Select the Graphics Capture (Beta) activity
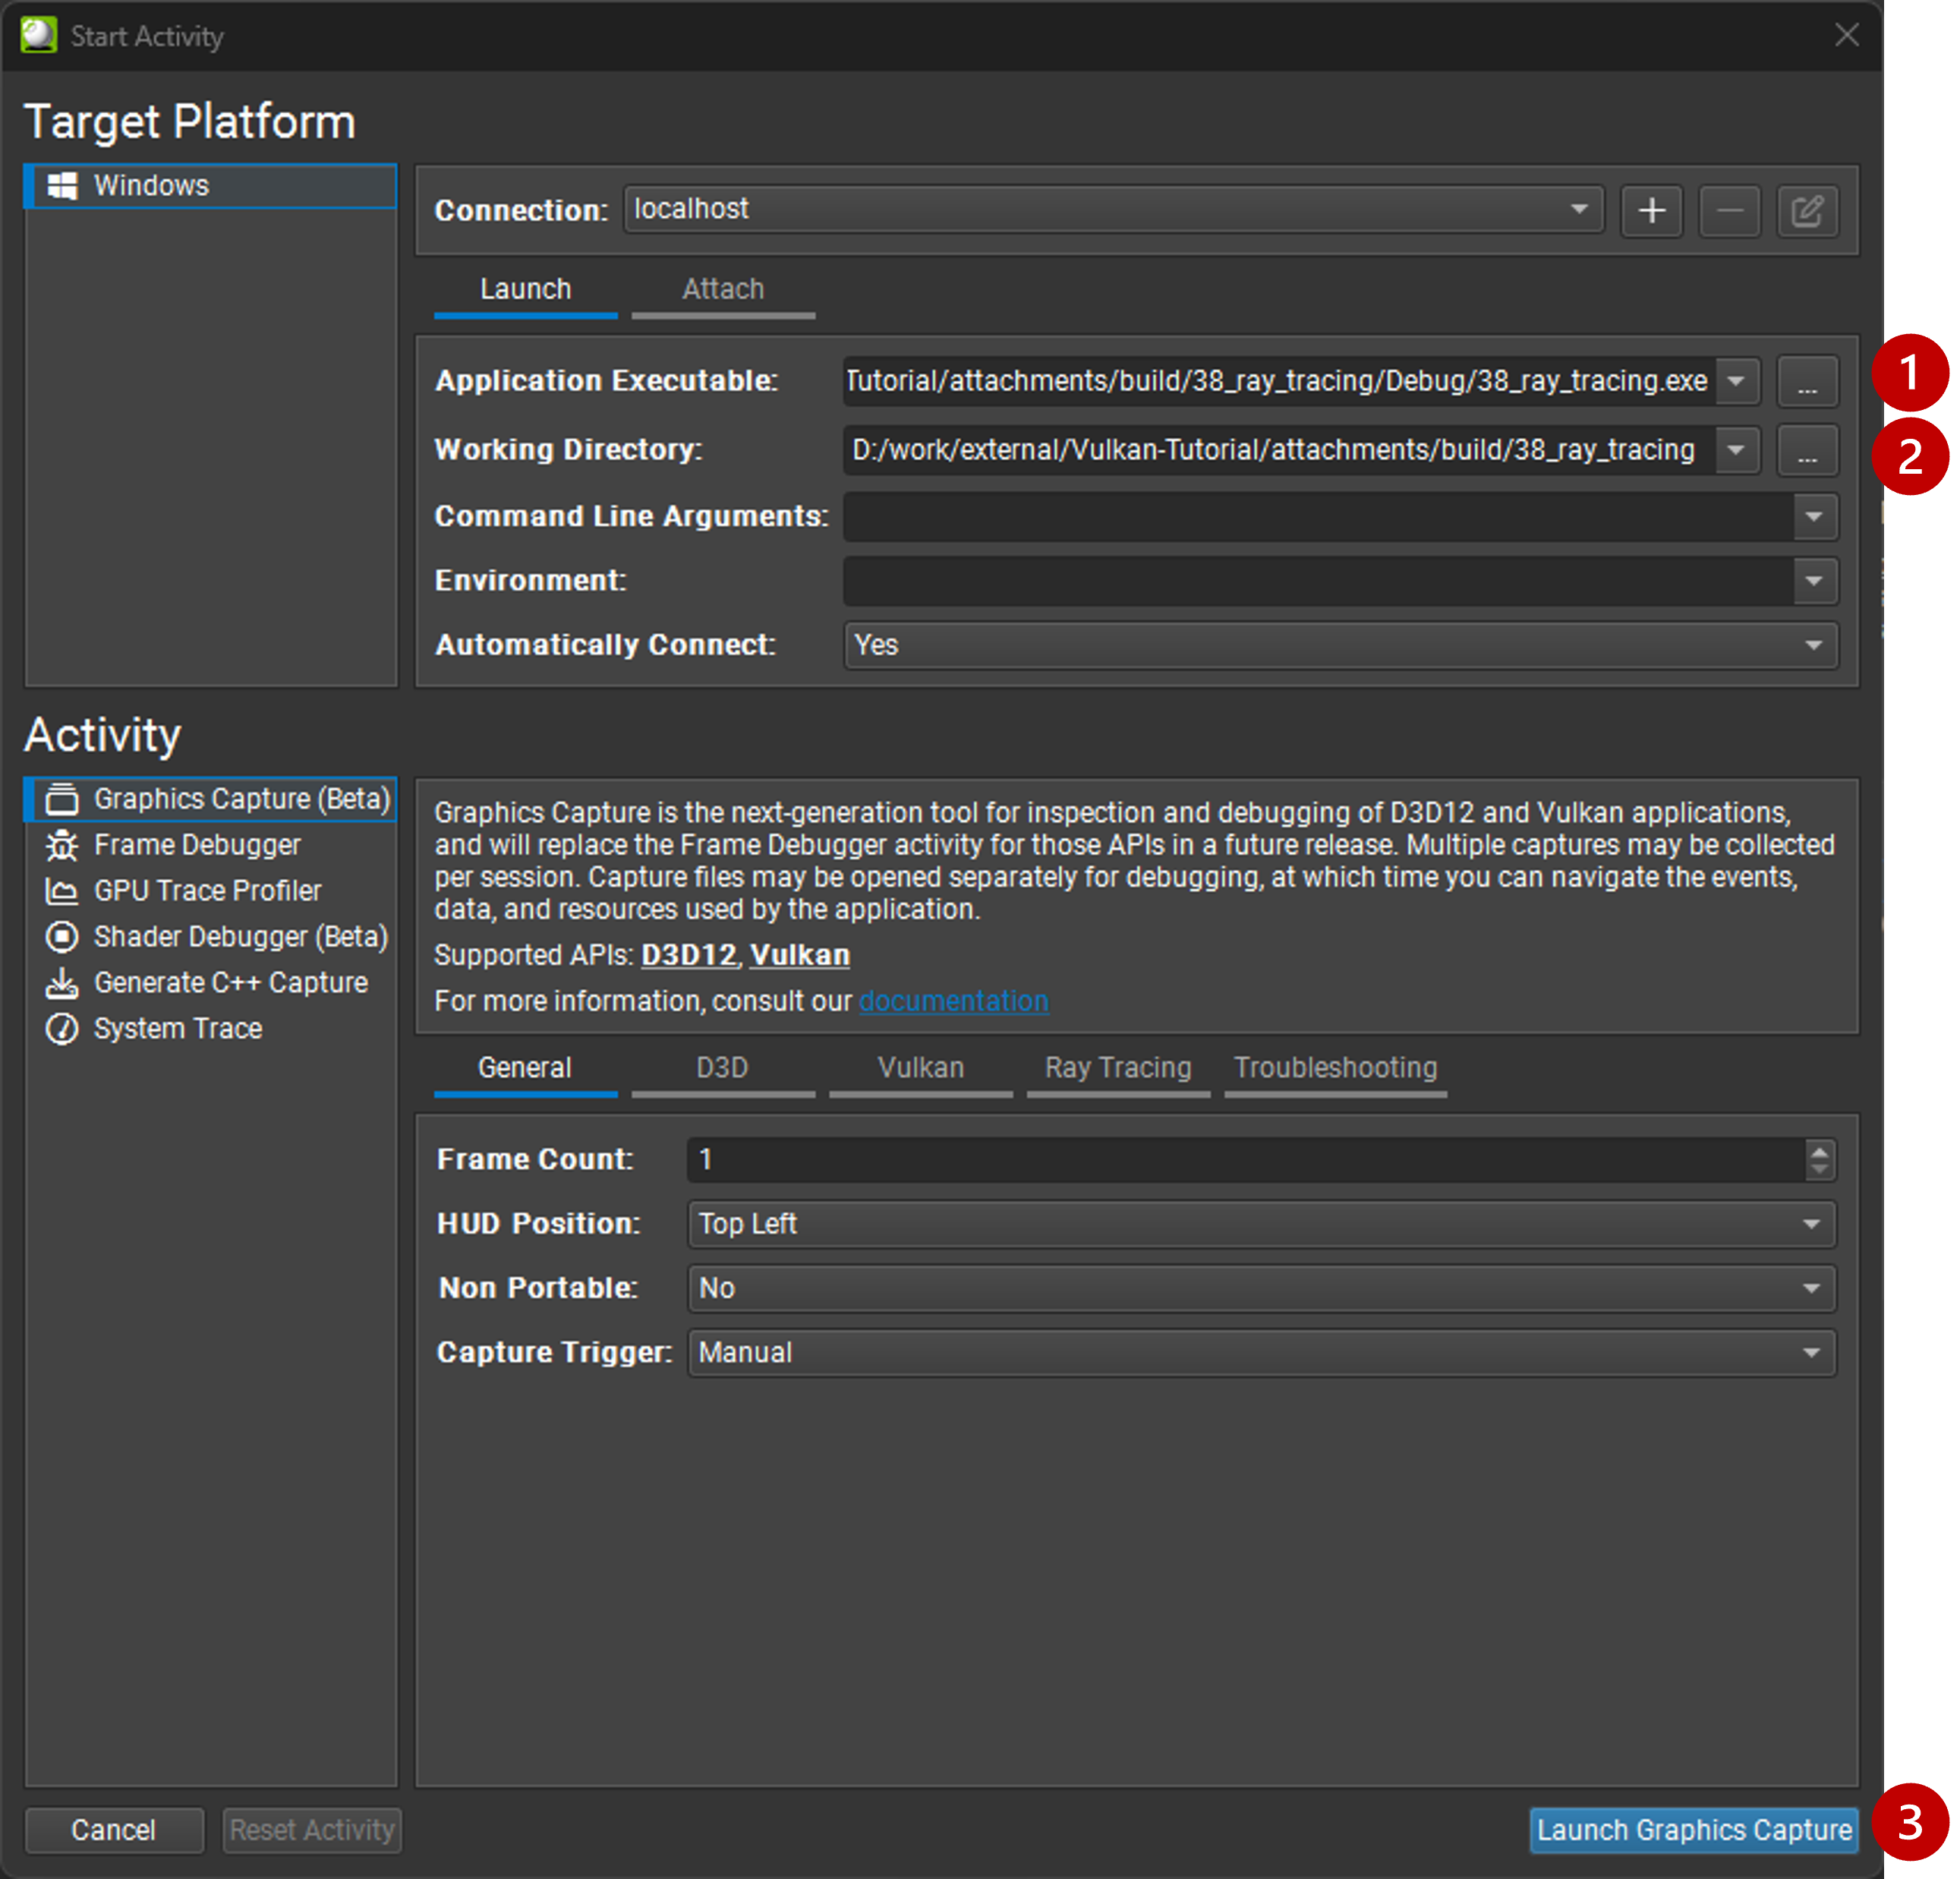This screenshot has width=1960, height=1879. [x=240, y=798]
